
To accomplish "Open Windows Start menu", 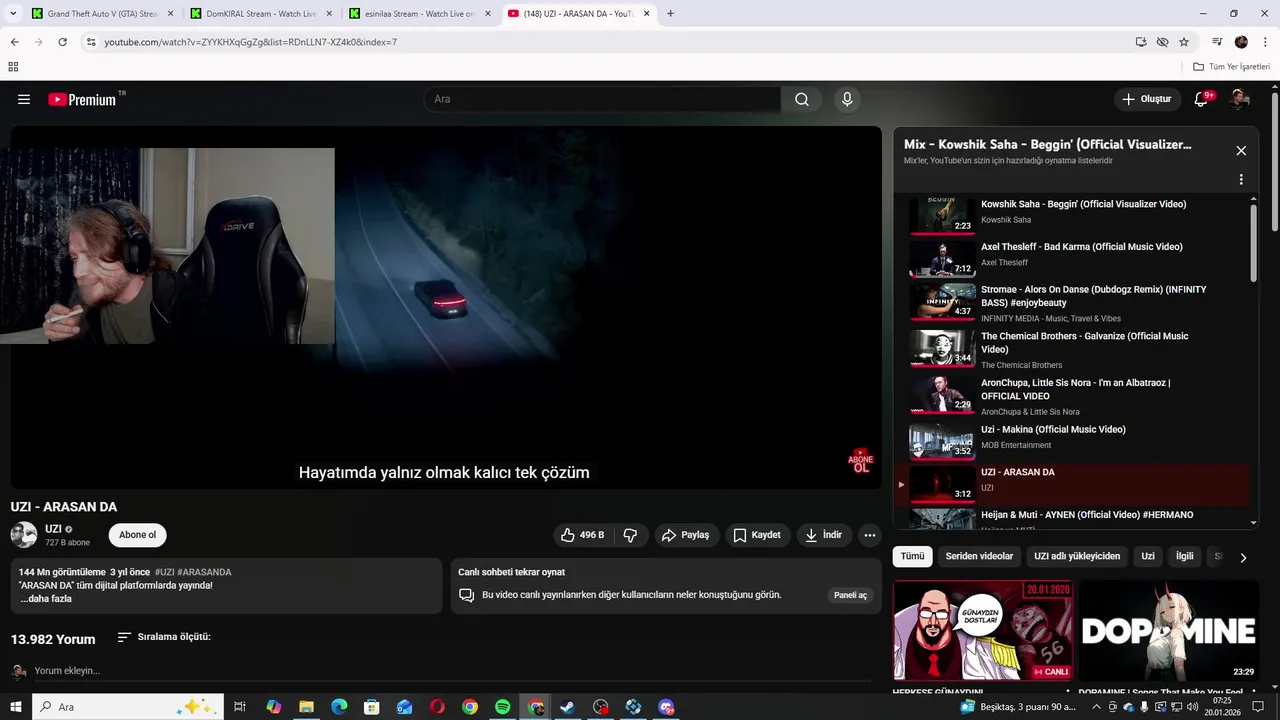I will [x=16, y=707].
